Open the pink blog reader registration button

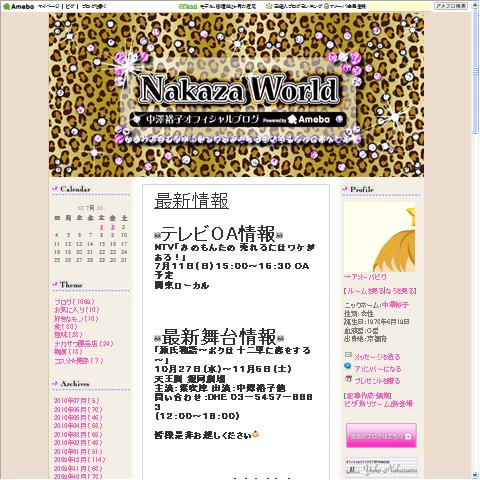tap(381, 436)
